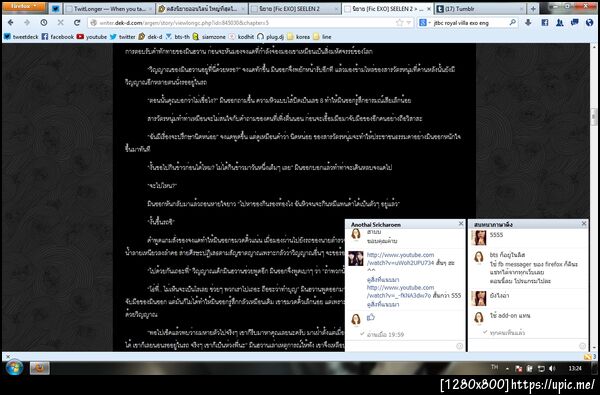Screen dimensions: 600x395
Task: Open twitter bookmark
Action: [x=122, y=37]
